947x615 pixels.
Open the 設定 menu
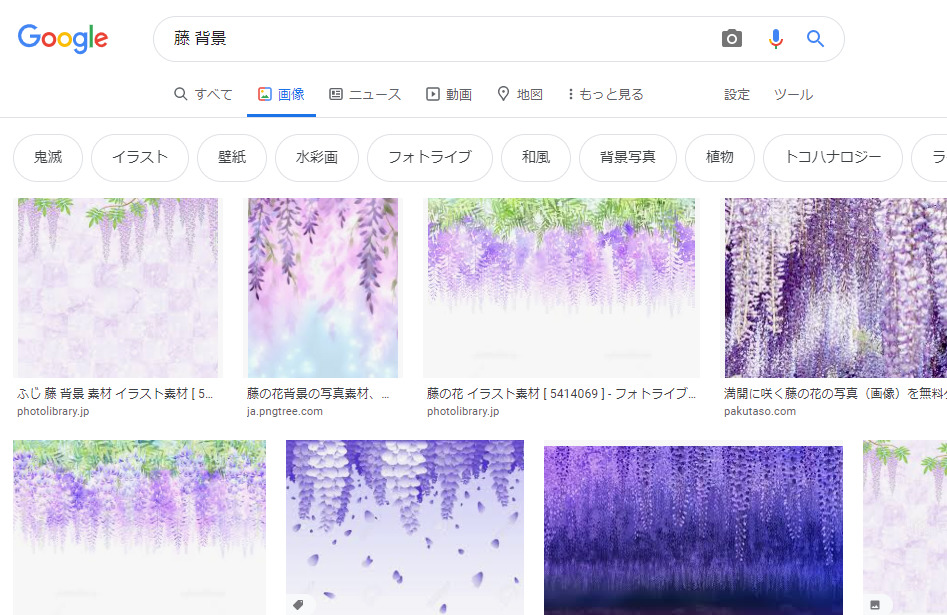[x=737, y=94]
